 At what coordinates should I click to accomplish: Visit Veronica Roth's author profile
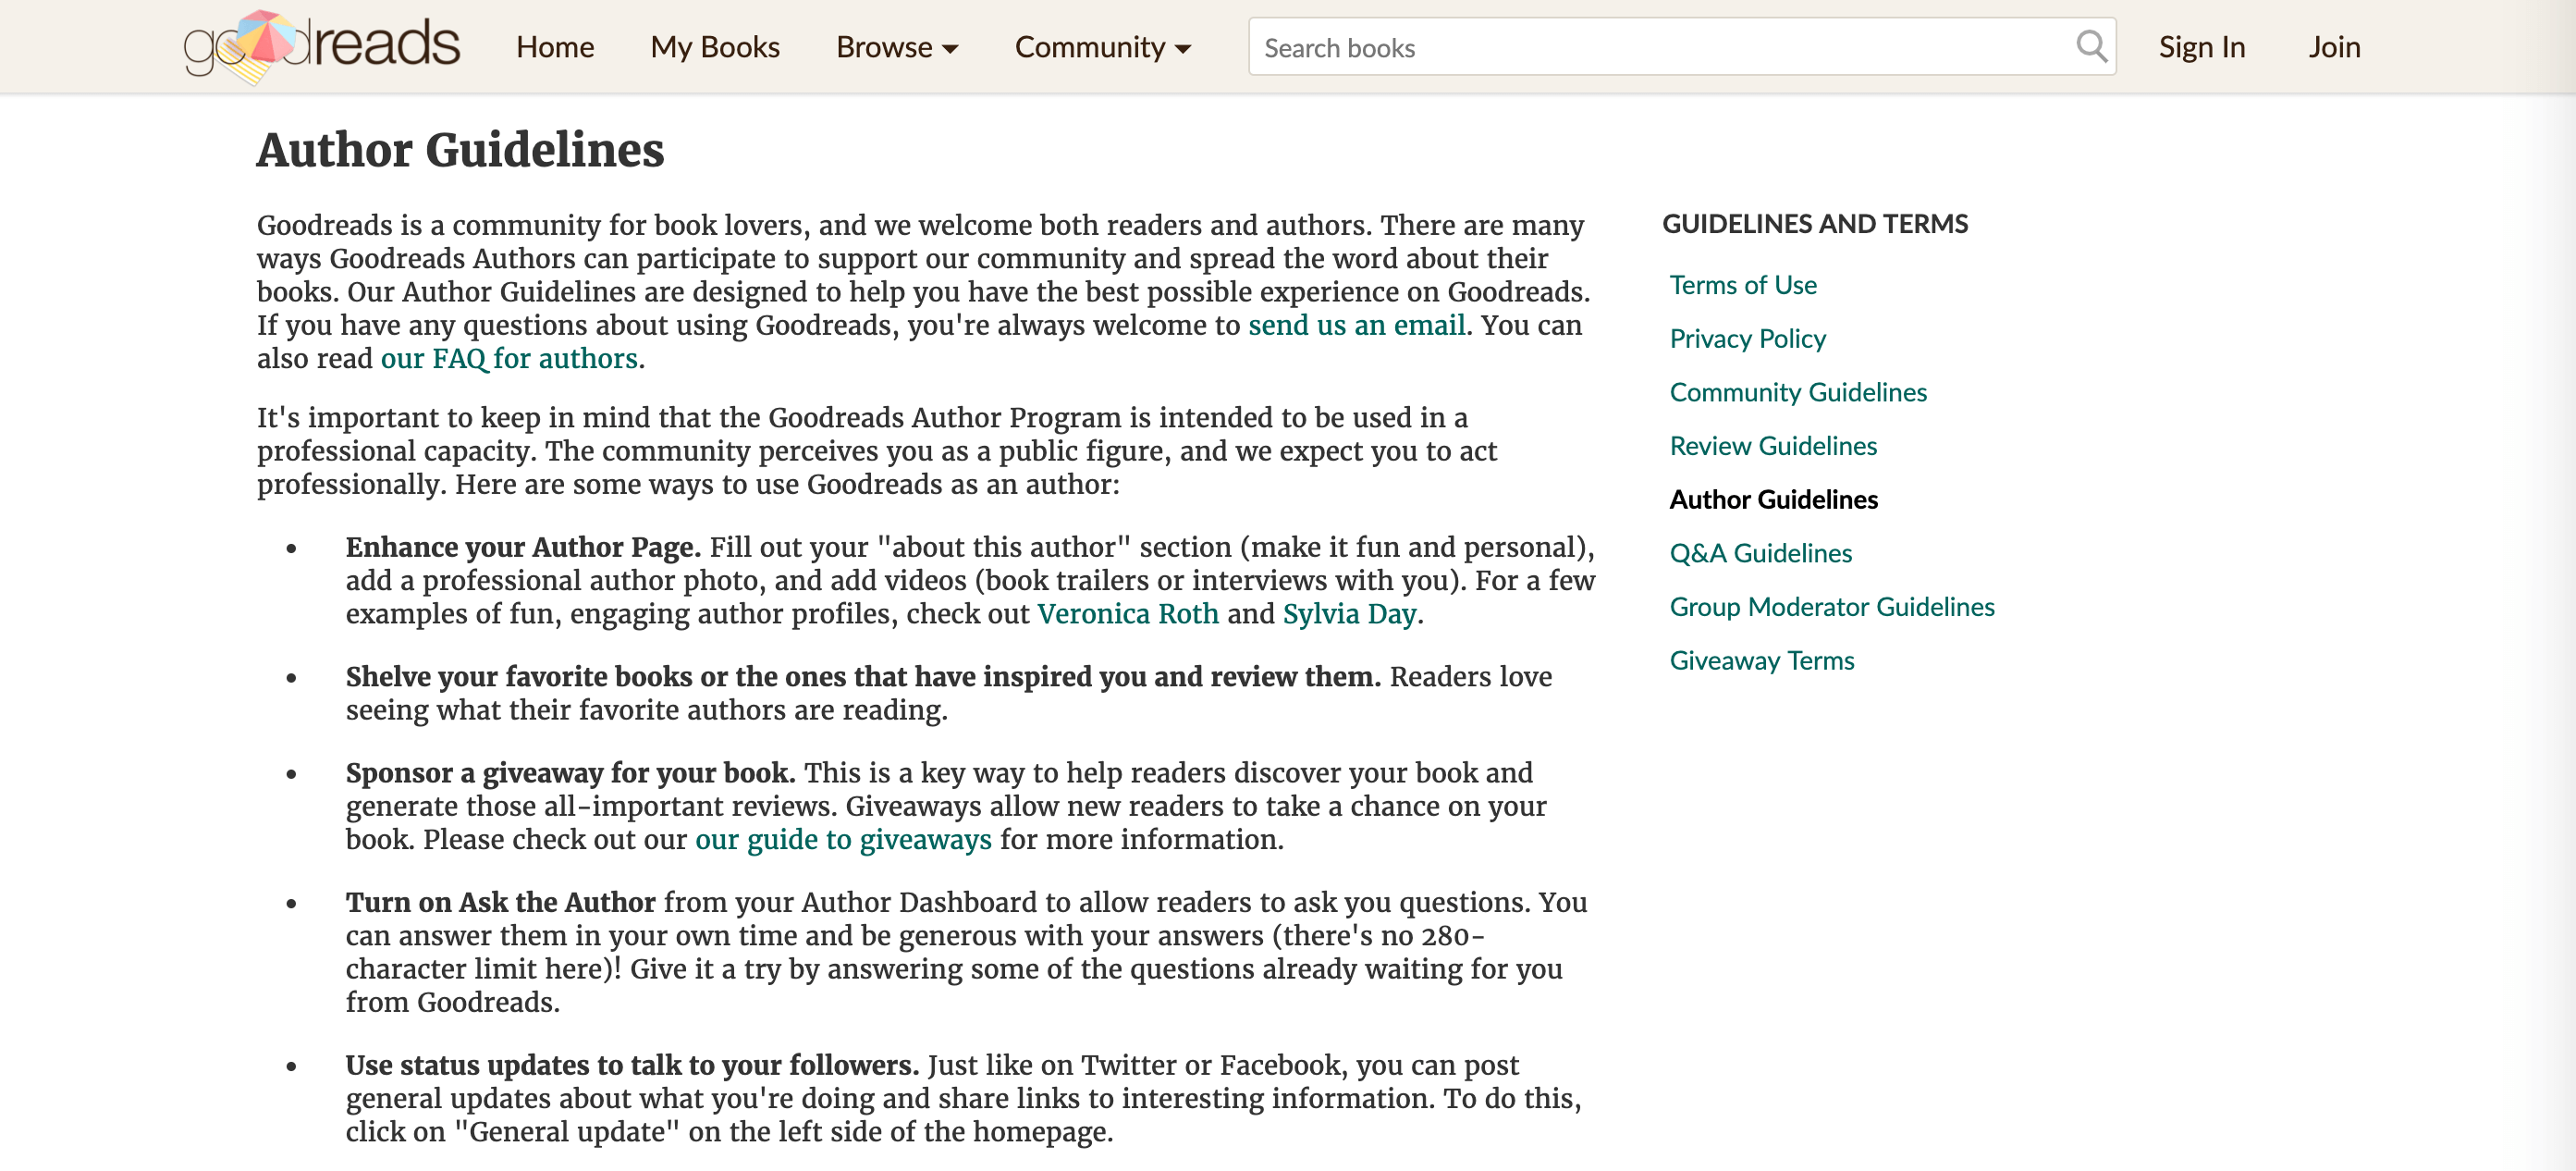click(1127, 614)
